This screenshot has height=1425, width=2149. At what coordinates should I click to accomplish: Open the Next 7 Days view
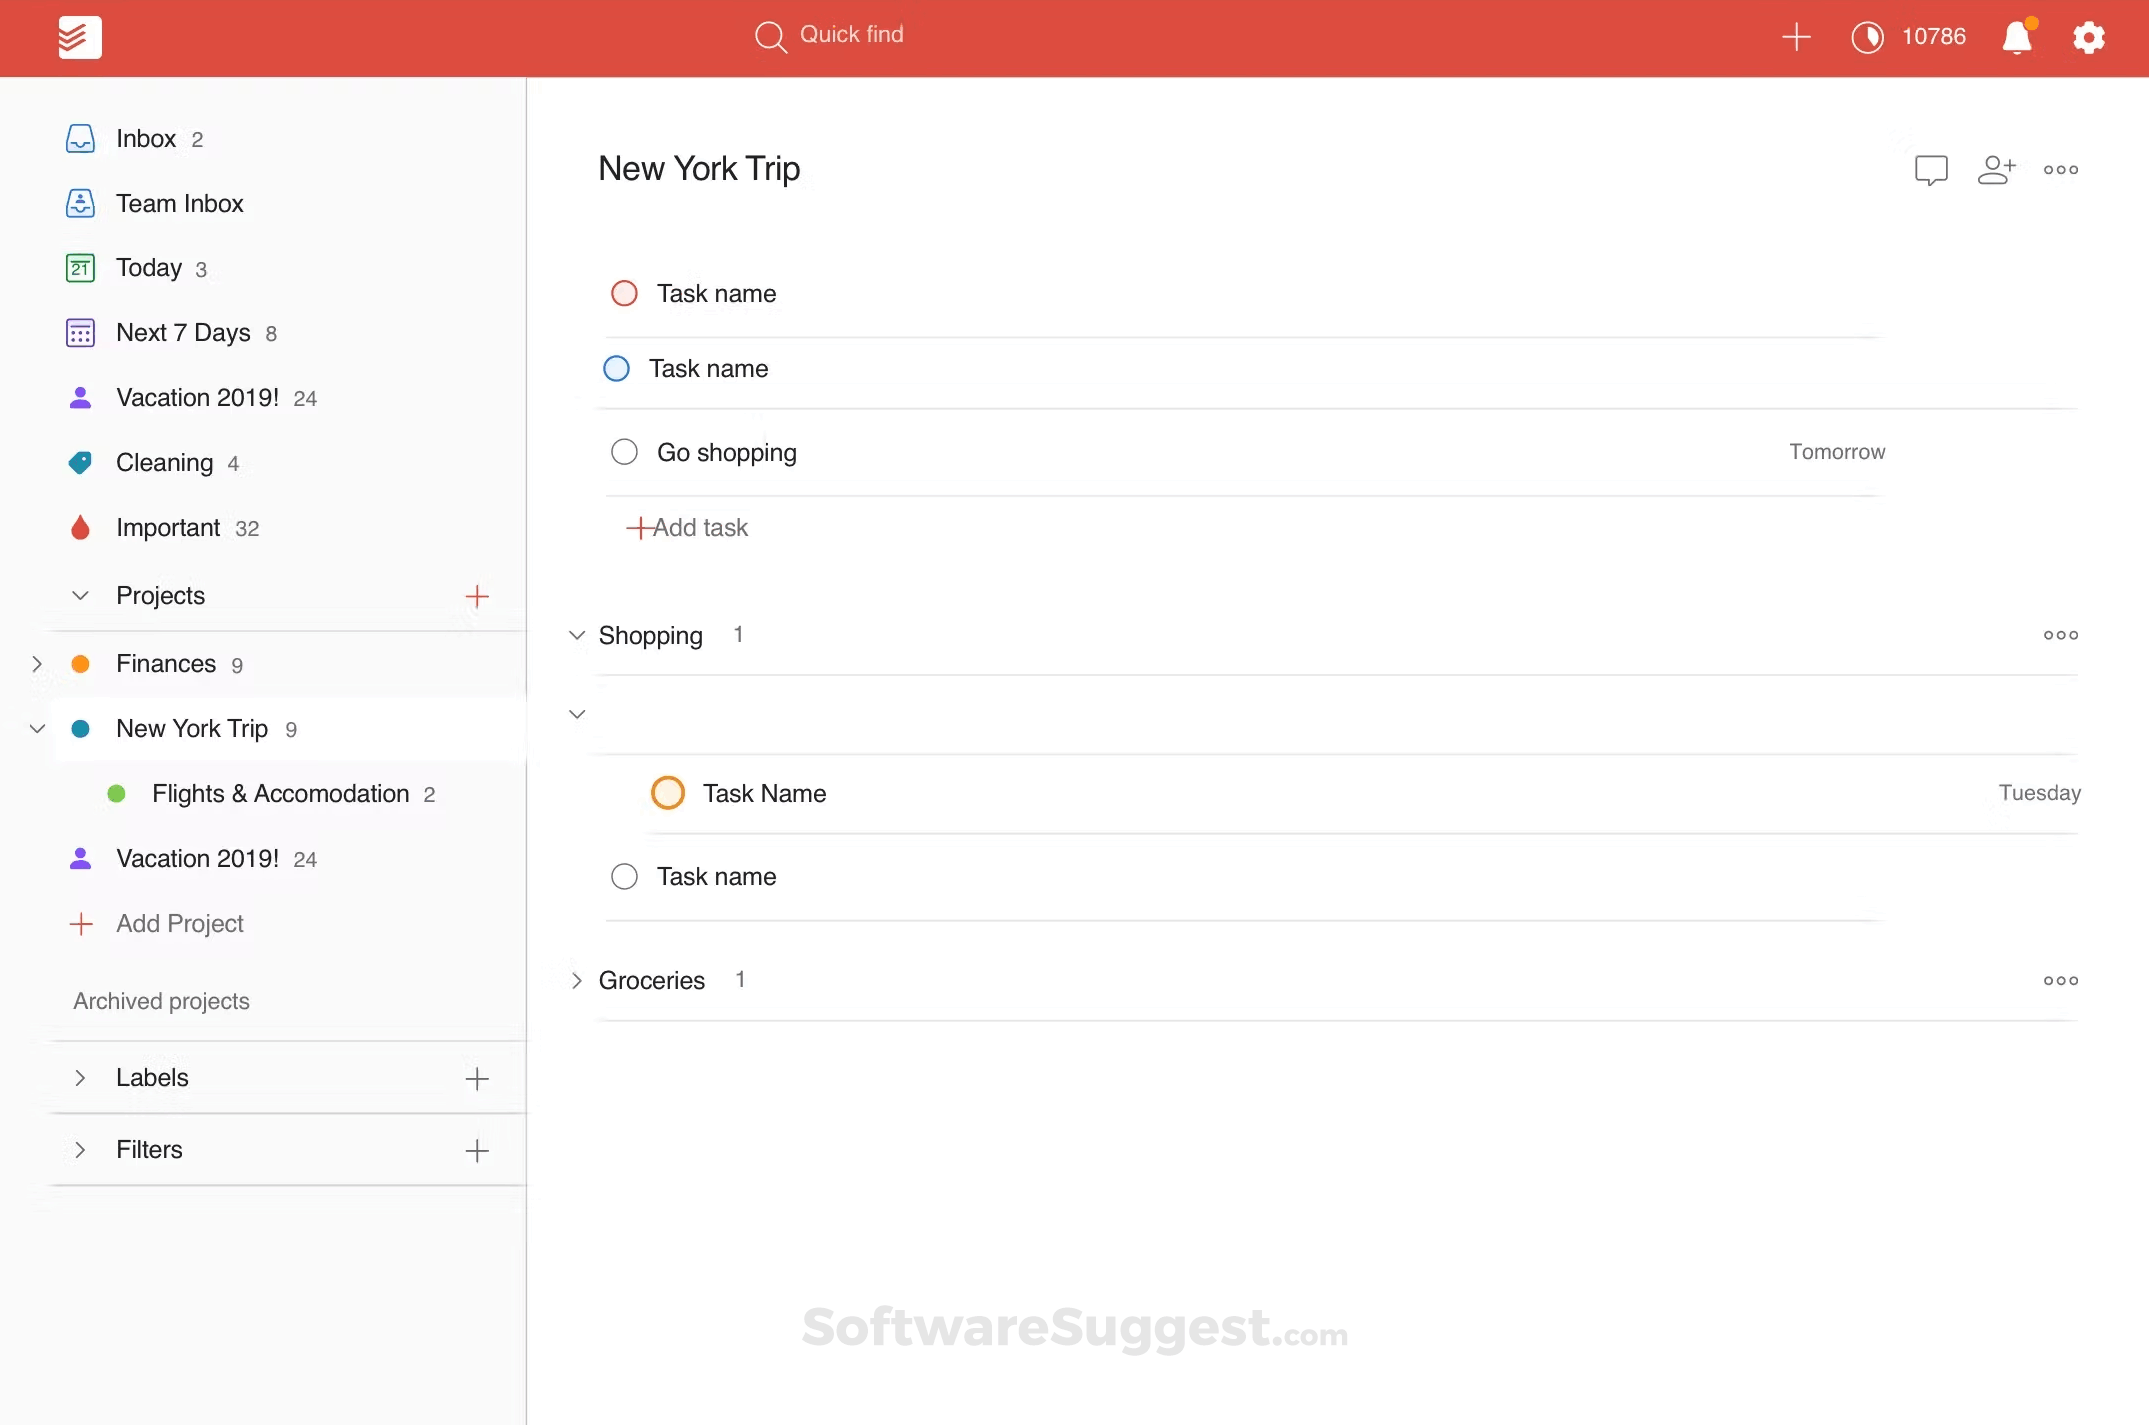coord(183,332)
